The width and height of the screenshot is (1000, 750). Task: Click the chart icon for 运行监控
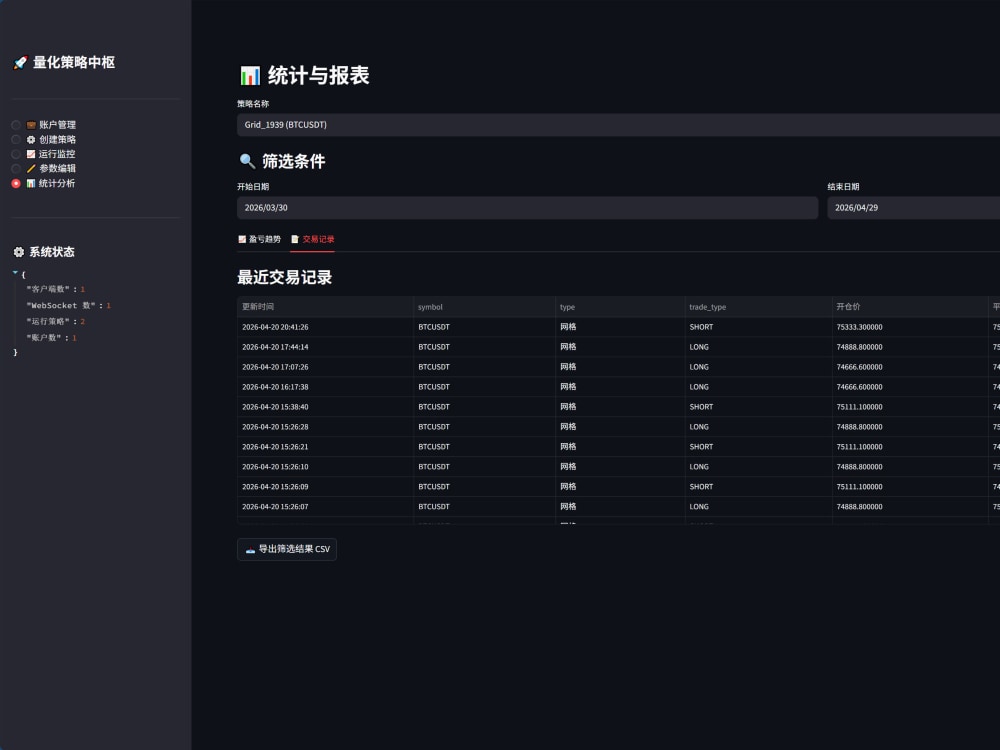point(31,154)
